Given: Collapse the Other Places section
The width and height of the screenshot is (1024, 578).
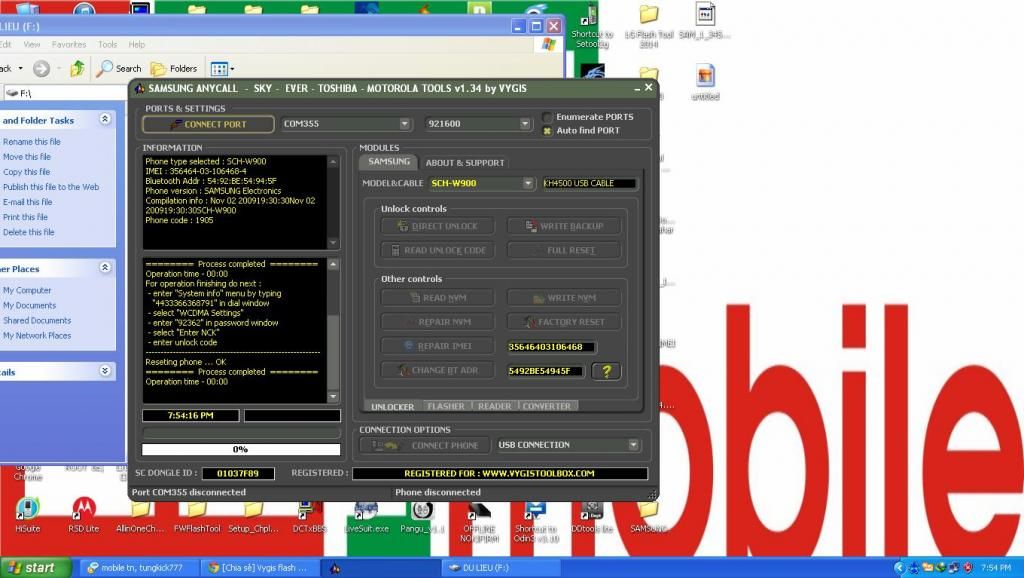Looking at the screenshot, I should (104, 268).
